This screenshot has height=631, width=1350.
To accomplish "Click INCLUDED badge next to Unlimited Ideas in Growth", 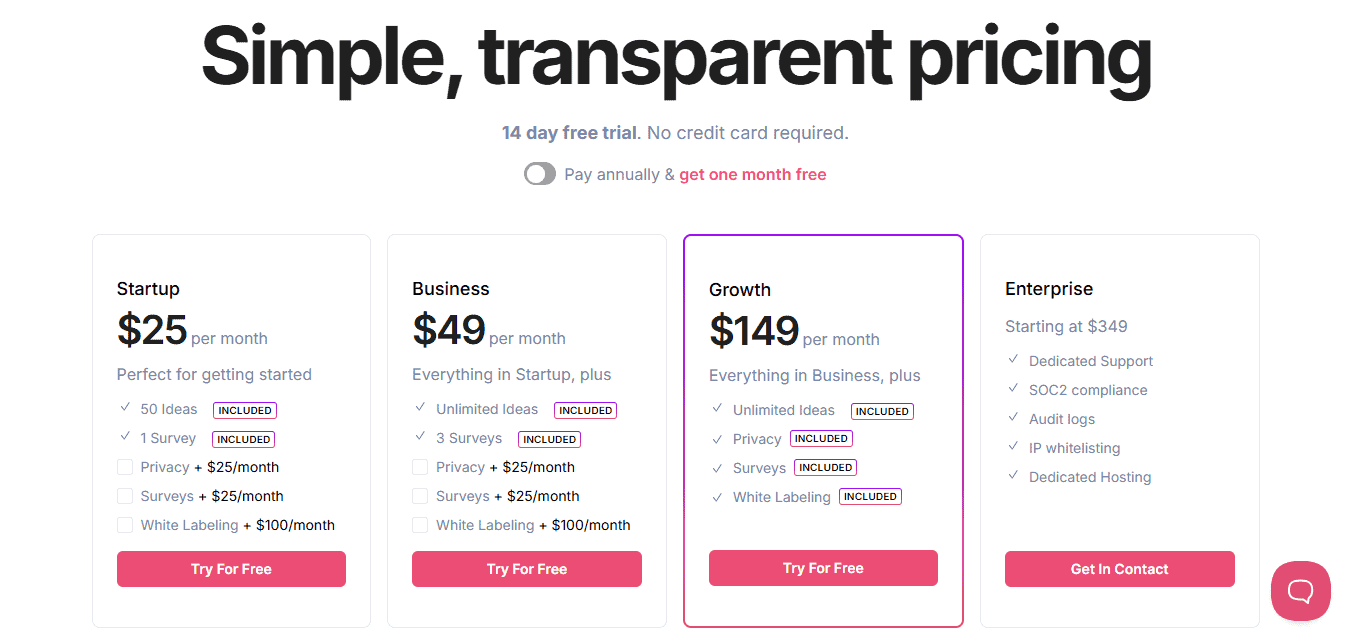I will tap(882, 411).
